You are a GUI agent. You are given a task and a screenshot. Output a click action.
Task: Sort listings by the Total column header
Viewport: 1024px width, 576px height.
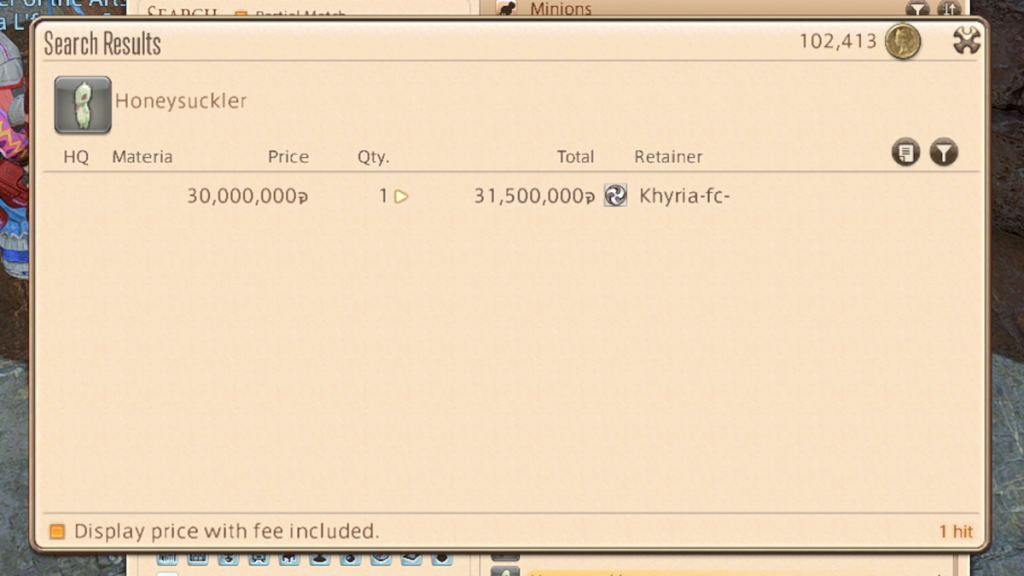tap(575, 157)
